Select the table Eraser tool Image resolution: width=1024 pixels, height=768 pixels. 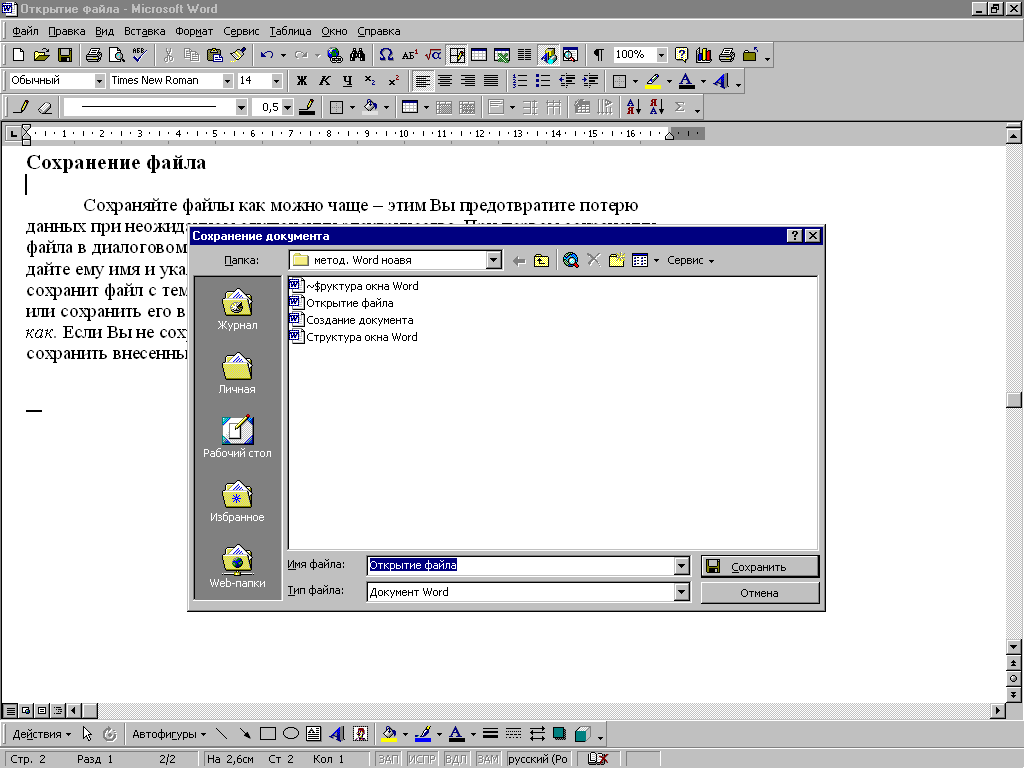coord(44,106)
